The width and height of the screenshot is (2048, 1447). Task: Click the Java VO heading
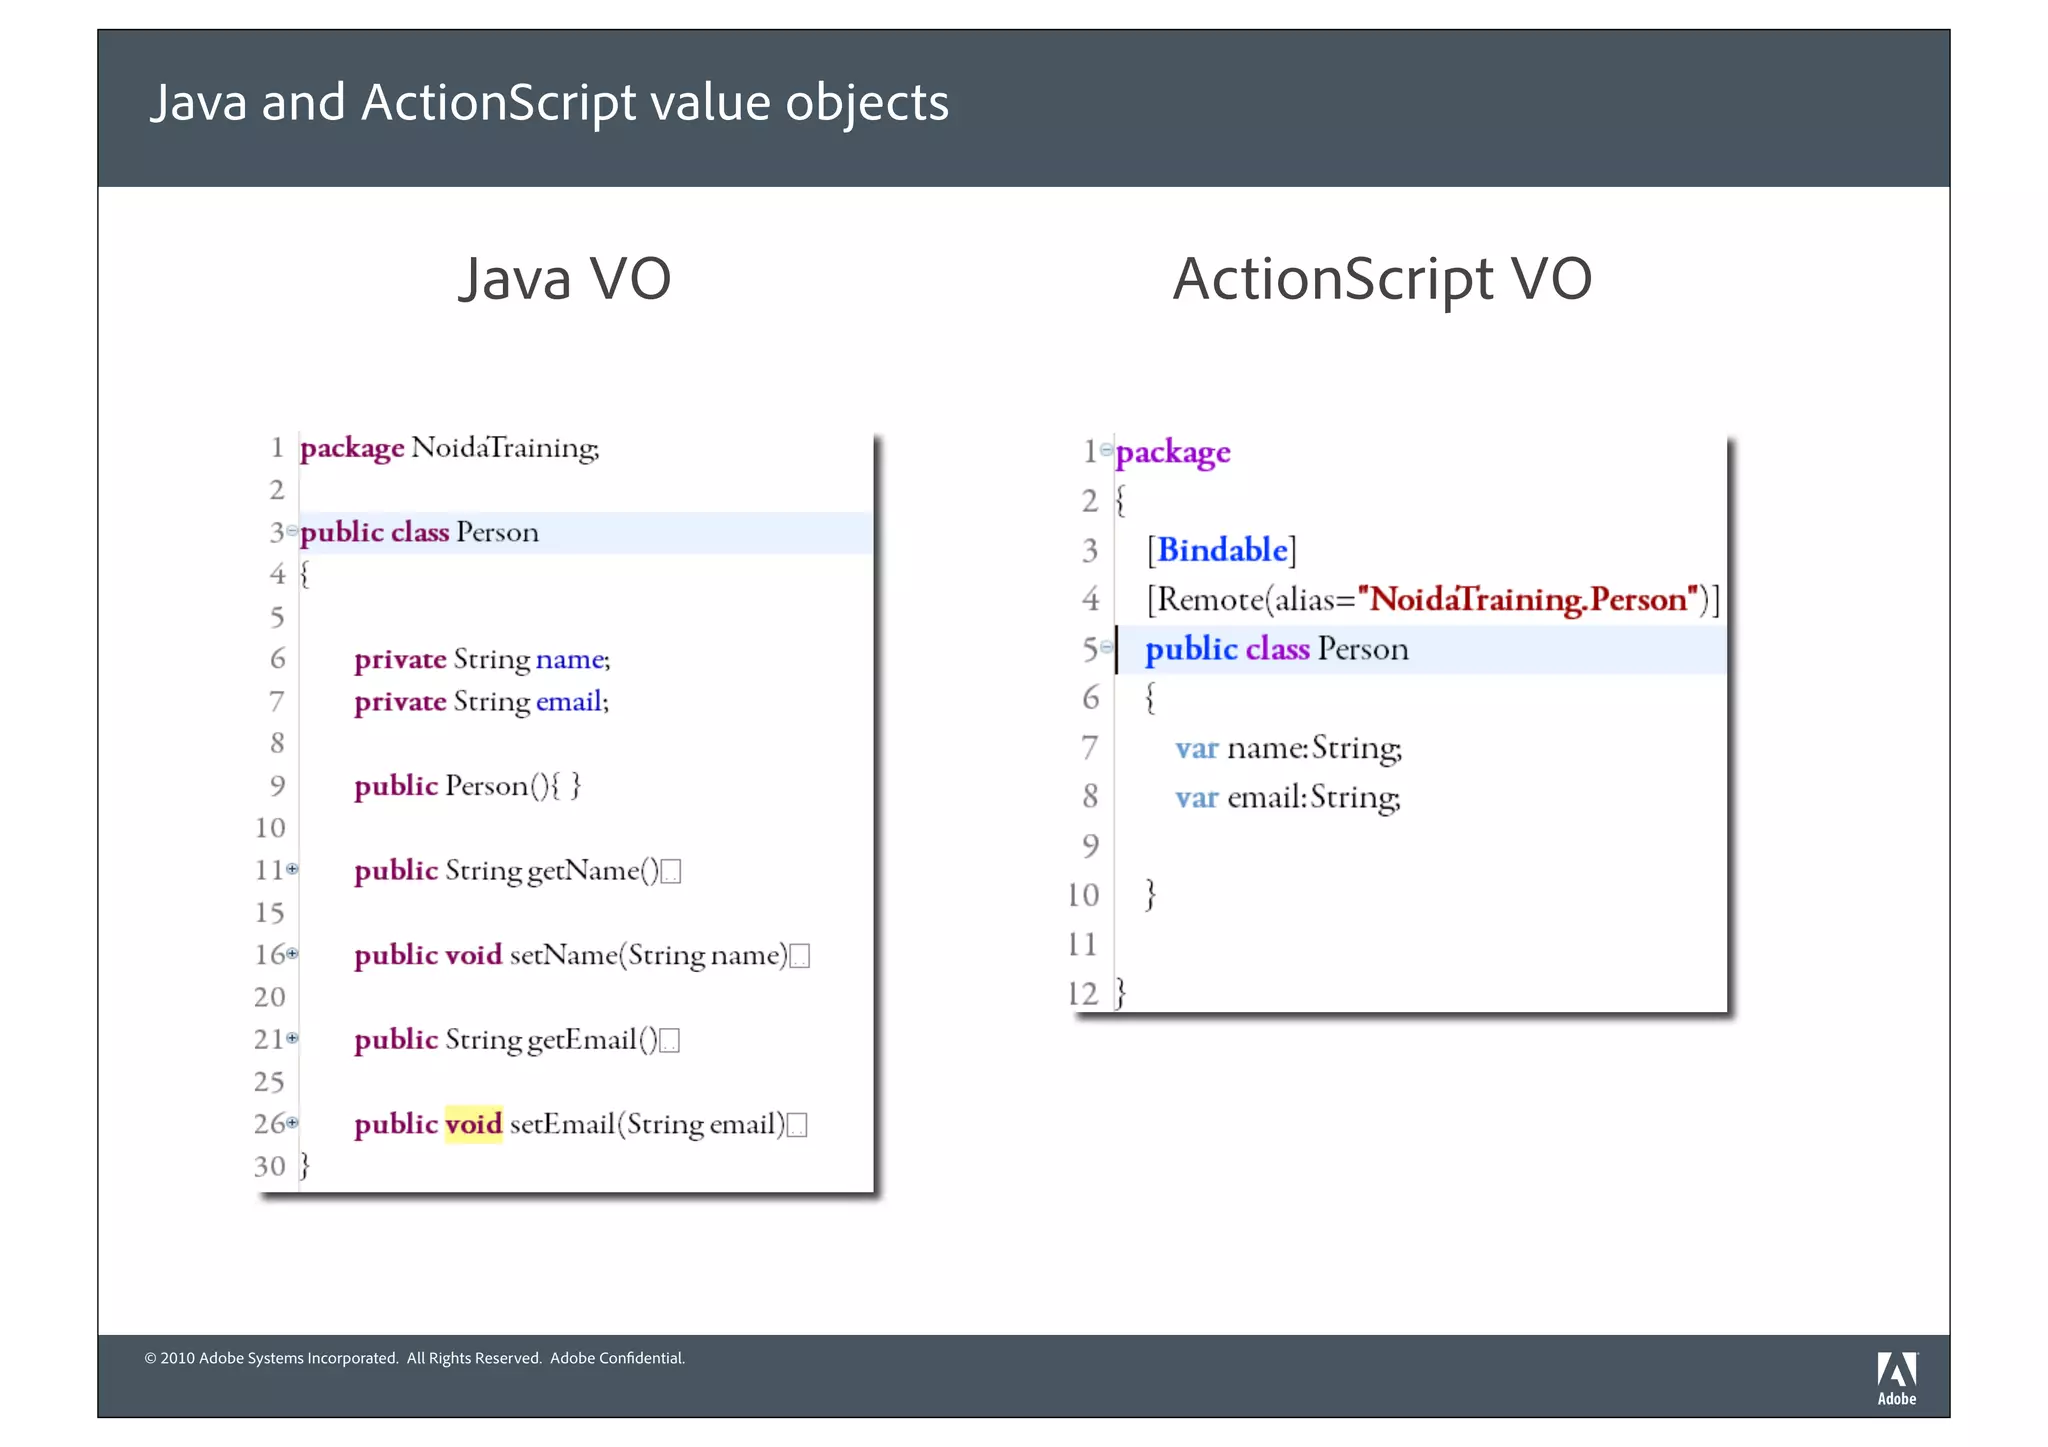(565, 278)
